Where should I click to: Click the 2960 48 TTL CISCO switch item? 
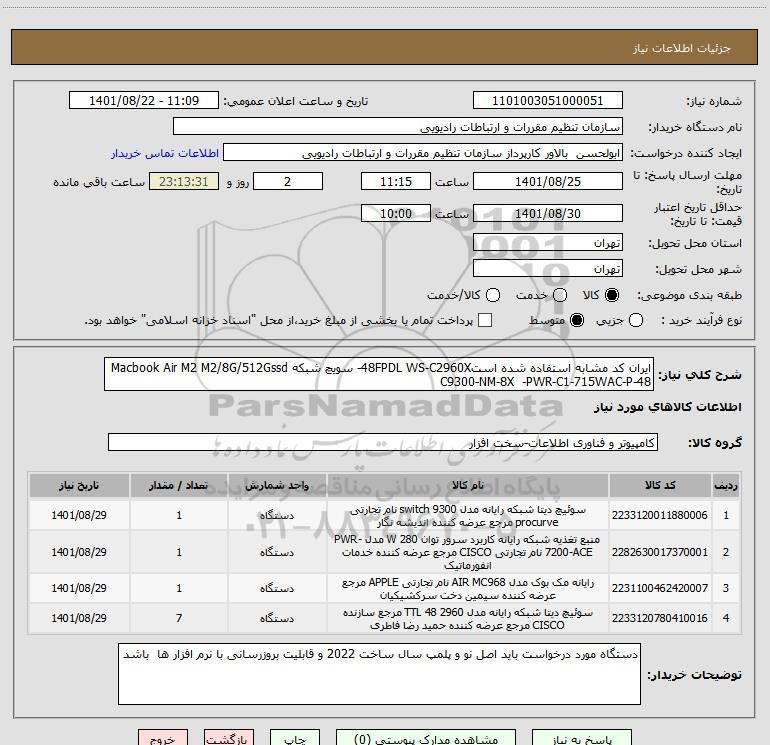point(468,618)
